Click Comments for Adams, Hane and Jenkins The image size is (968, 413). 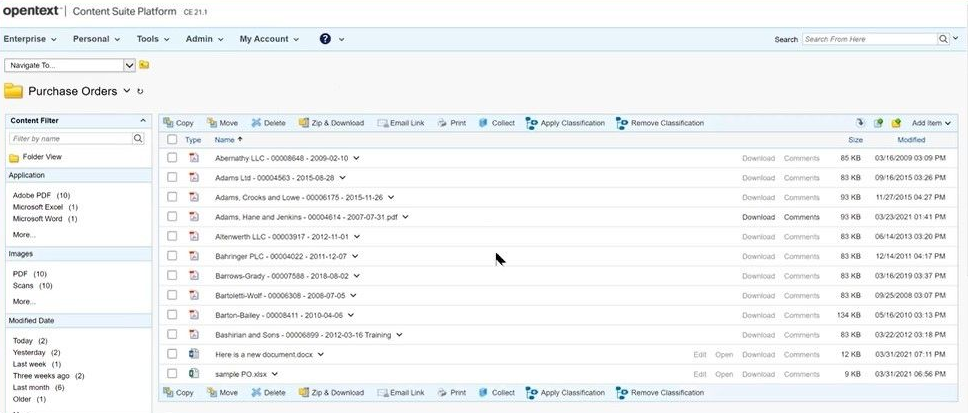(801, 217)
